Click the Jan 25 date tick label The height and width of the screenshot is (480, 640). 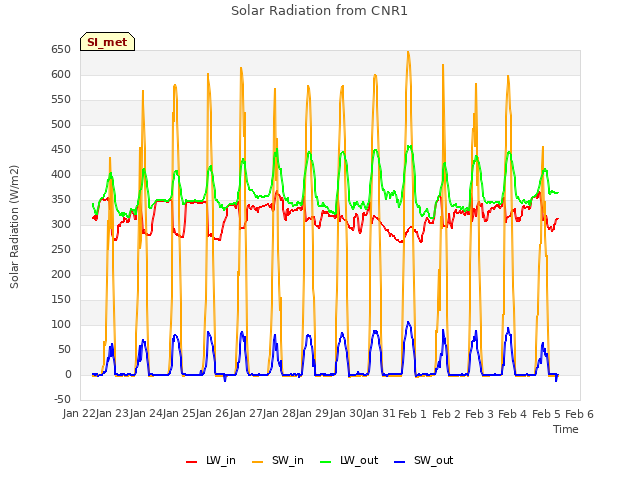click(x=179, y=413)
